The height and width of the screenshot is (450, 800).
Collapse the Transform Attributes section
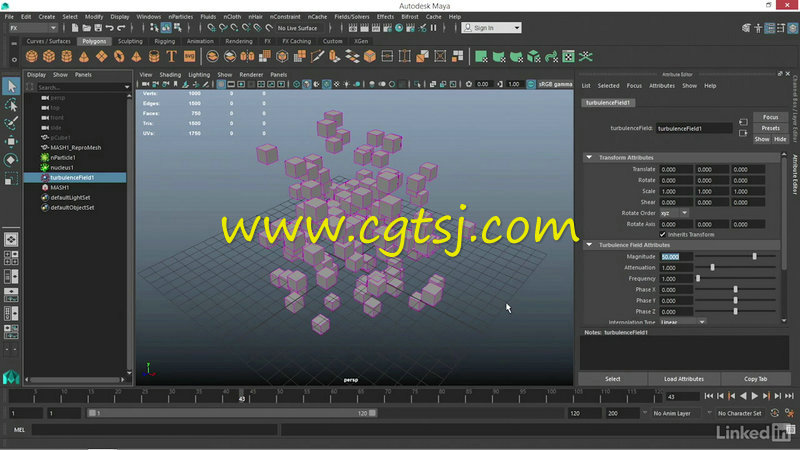[589, 157]
